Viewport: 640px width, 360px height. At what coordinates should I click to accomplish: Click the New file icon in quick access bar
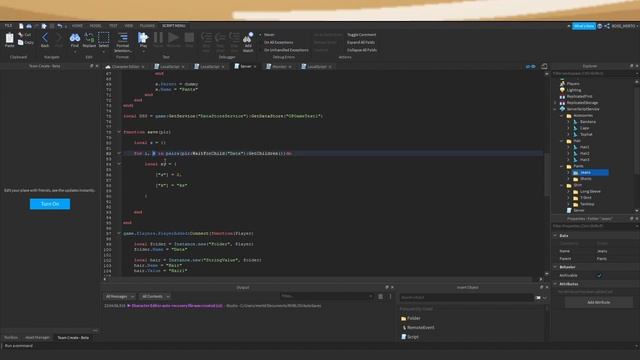point(21,26)
